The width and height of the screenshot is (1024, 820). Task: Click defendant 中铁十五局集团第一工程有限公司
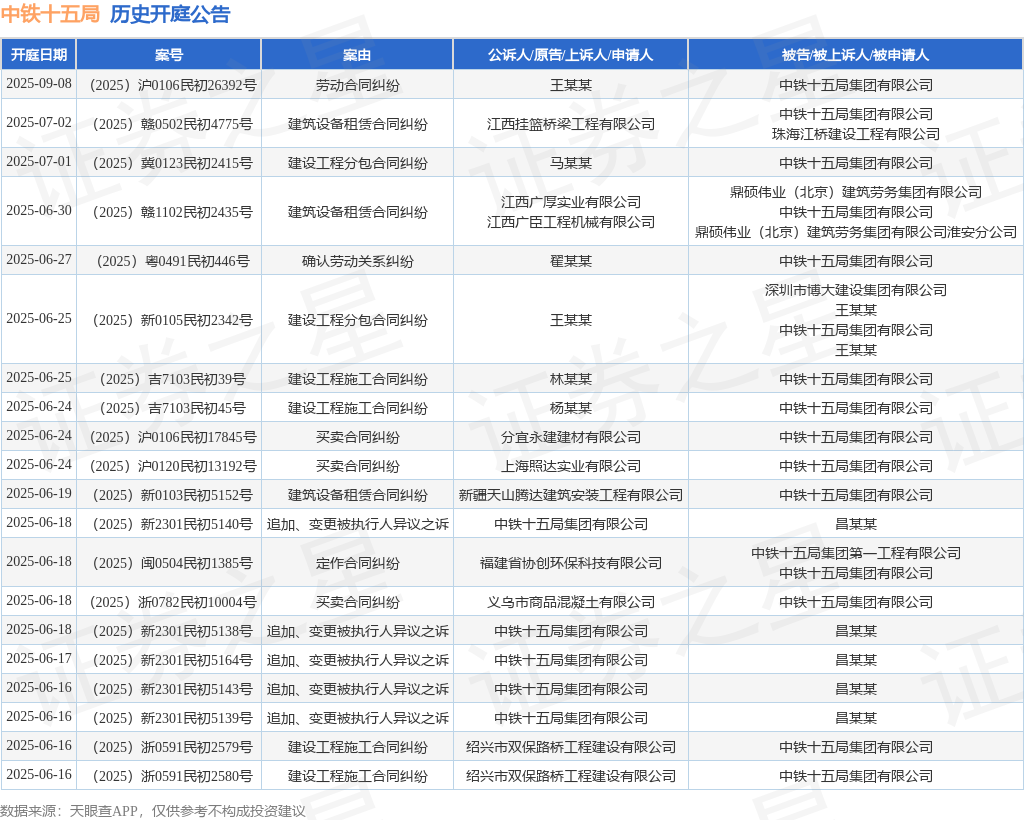click(856, 553)
